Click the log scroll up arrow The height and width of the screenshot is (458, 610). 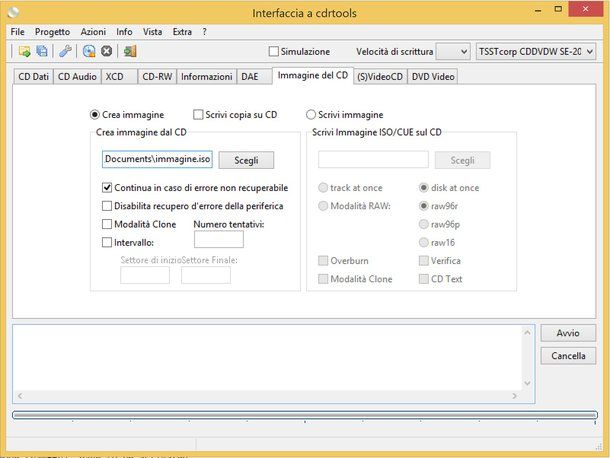point(528,333)
